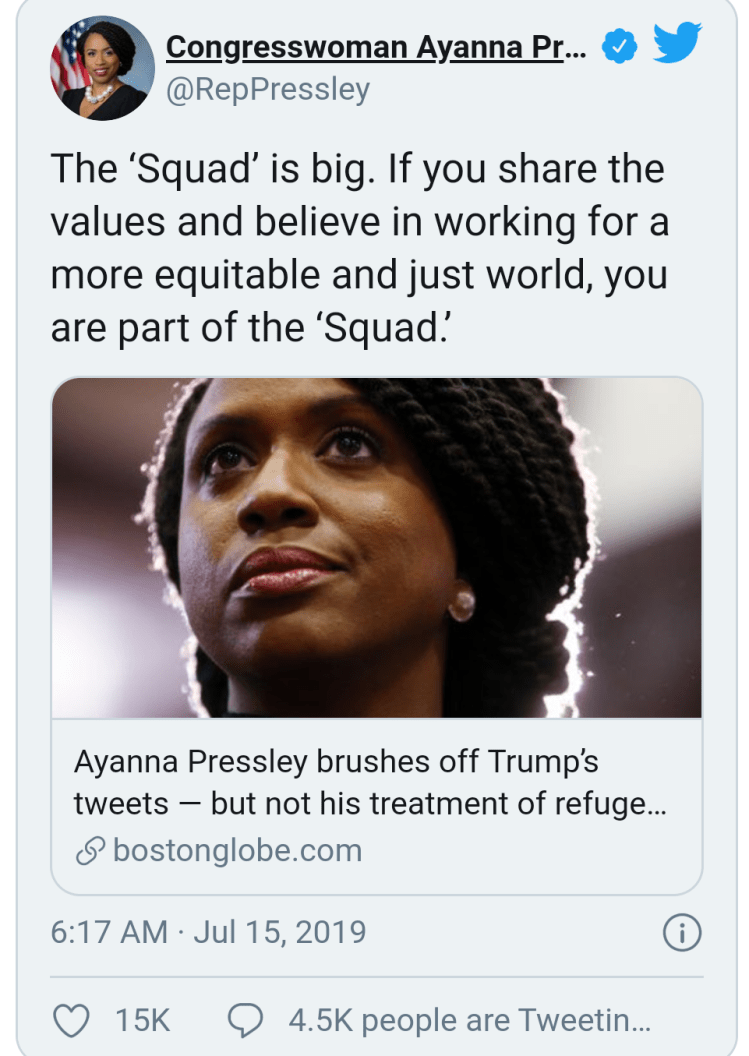Click the chain-link icon beside bostonglobe.com
The image size is (749, 1056).
(x=89, y=851)
